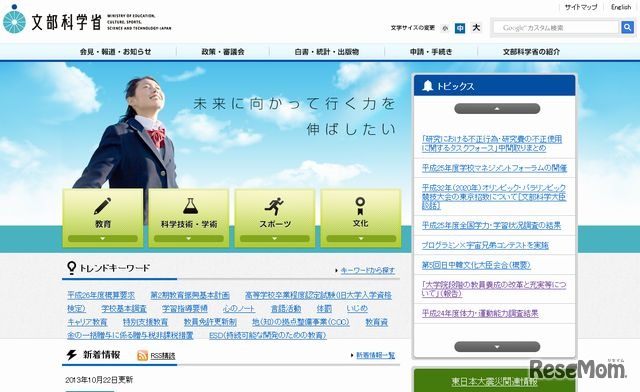This screenshot has height=392, width=640.
Task: Open topic 平成24年度体力・運動能力調査結果
Action: (x=480, y=313)
